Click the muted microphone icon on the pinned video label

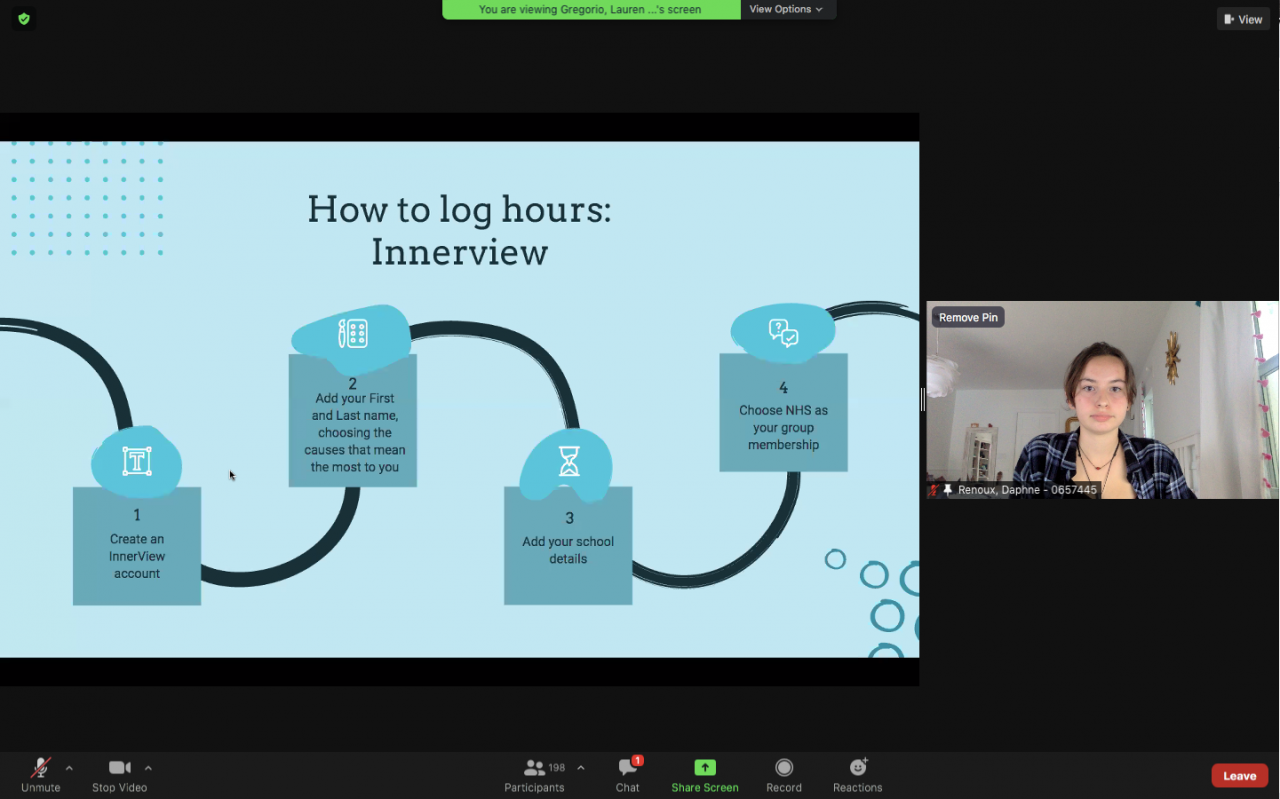point(934,490)
